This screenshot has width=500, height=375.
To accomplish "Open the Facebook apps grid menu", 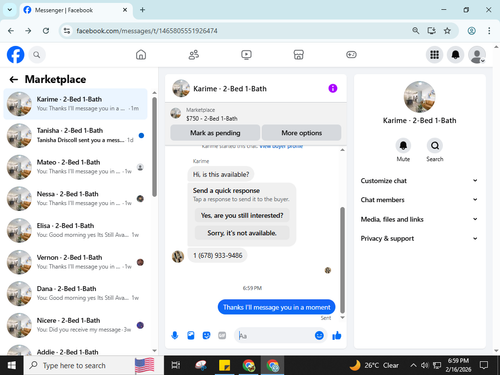I will tap(434, 54).
